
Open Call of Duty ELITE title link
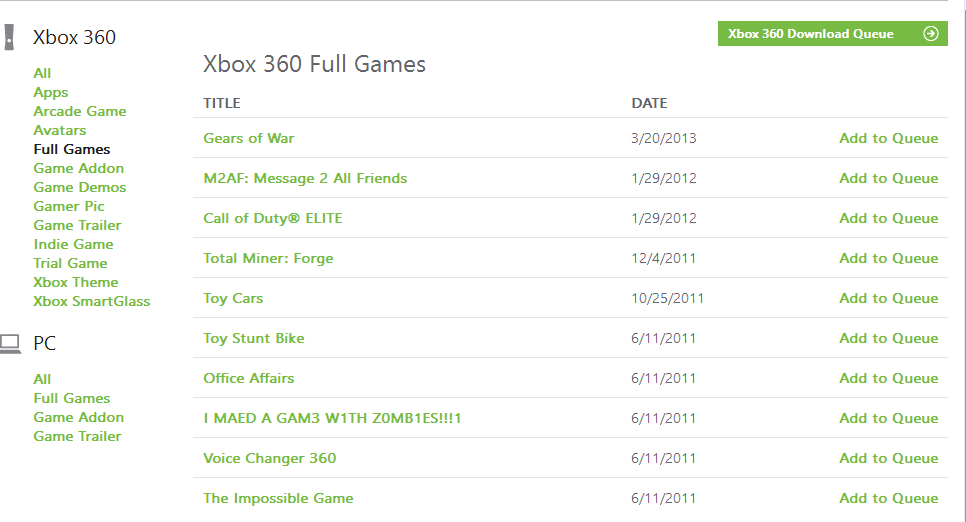pos(272,218)
